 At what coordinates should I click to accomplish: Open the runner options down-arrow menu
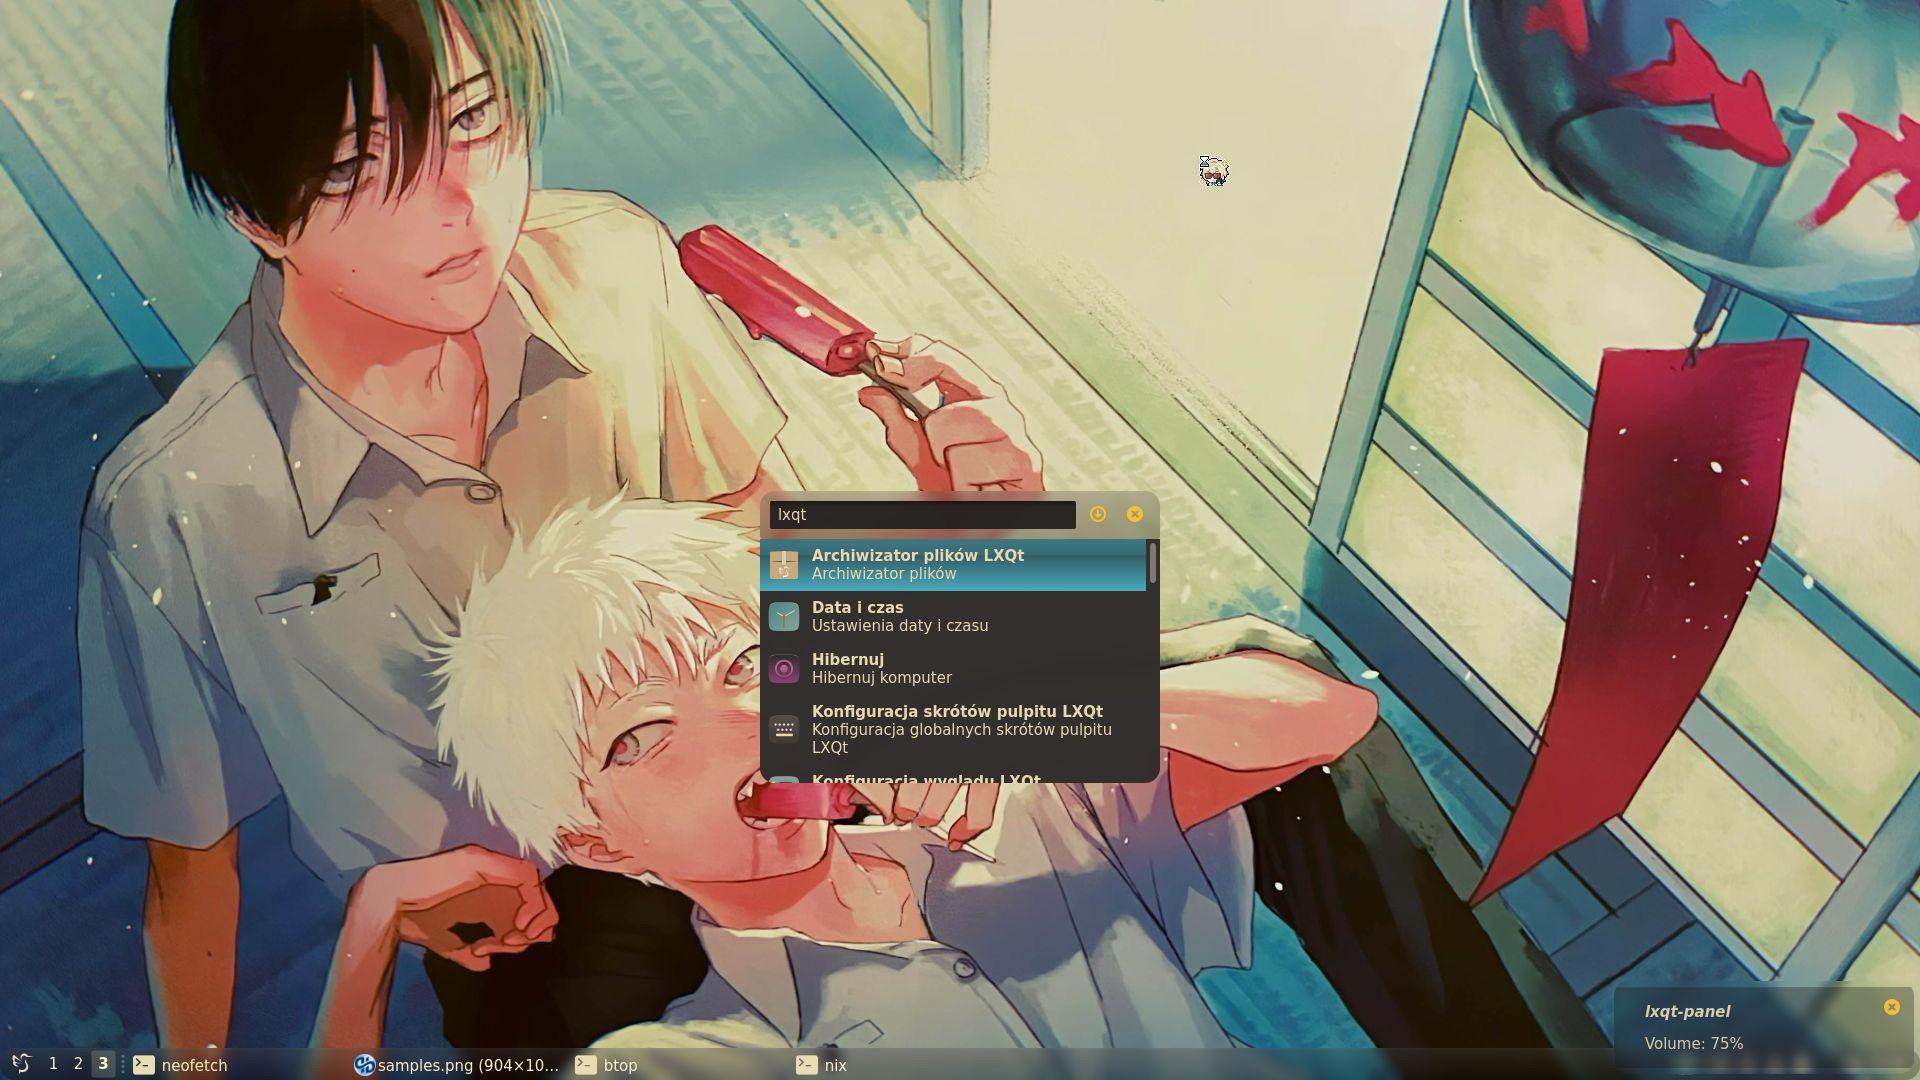(1098, 514)
